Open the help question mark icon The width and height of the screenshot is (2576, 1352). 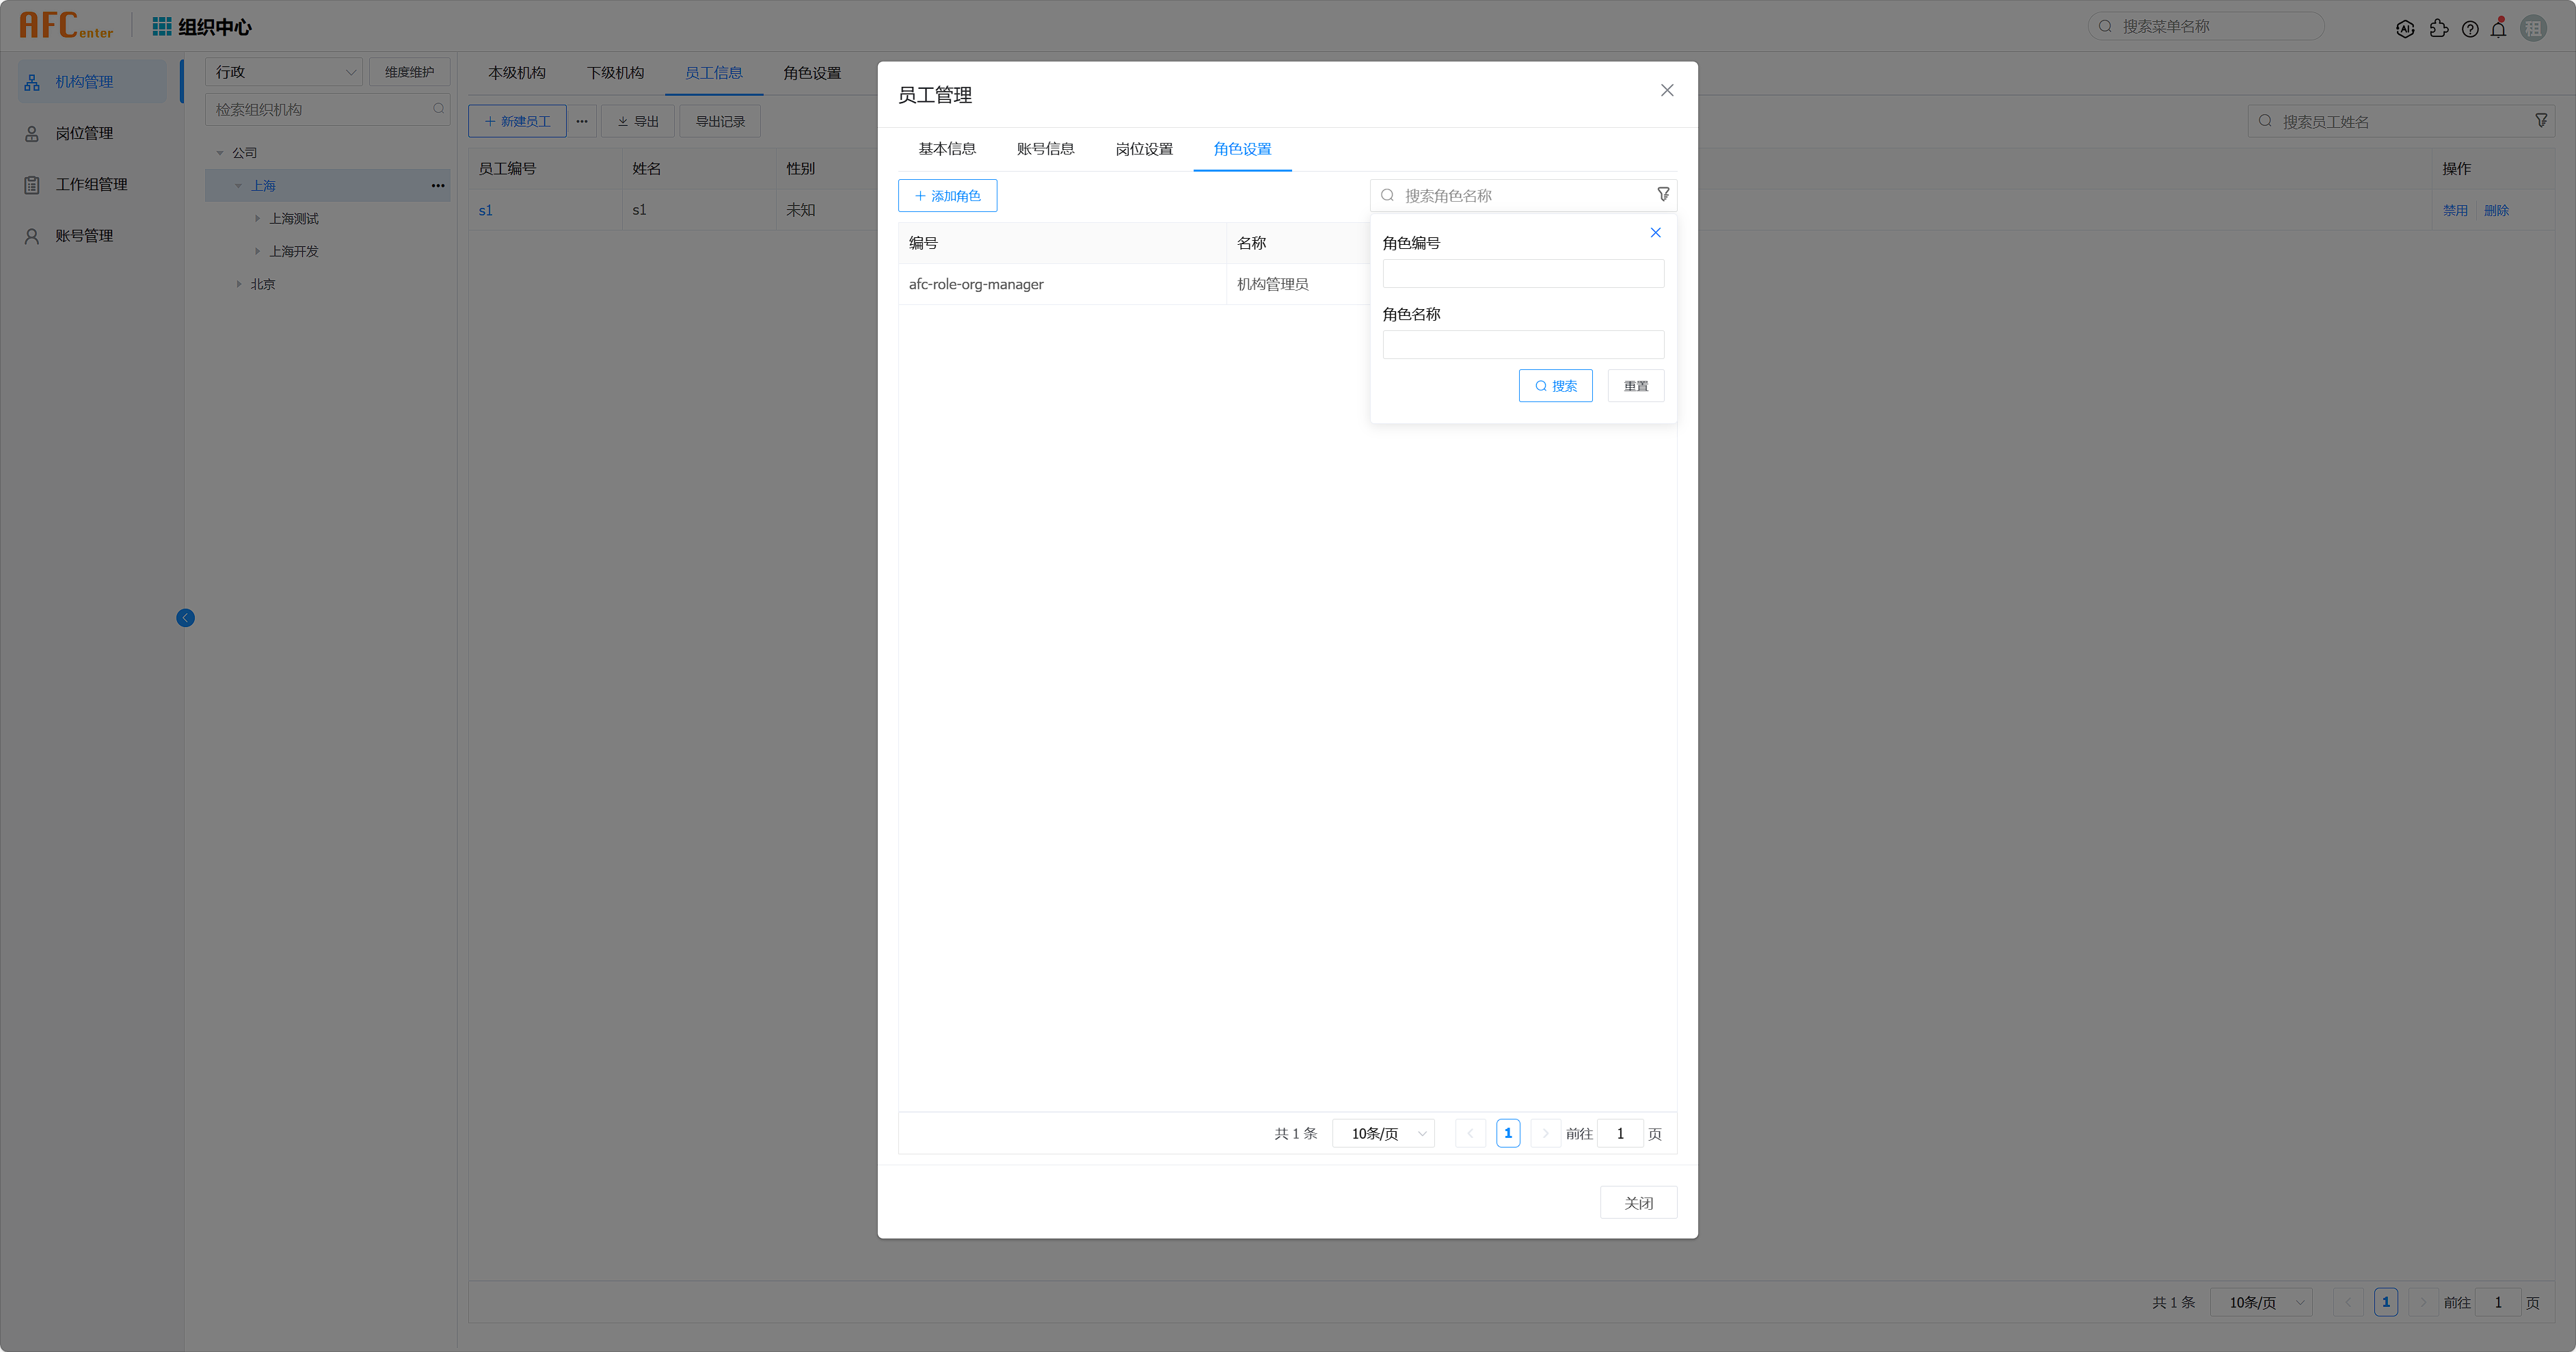pyautogui.click(x=2470, y=29)
